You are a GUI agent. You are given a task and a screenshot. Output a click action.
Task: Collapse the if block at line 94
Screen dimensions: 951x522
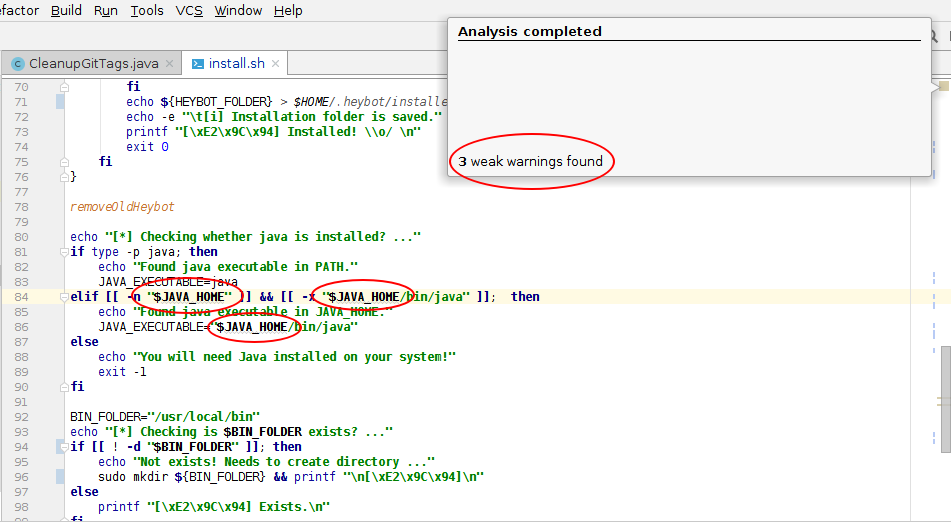[x=64, y=447]
